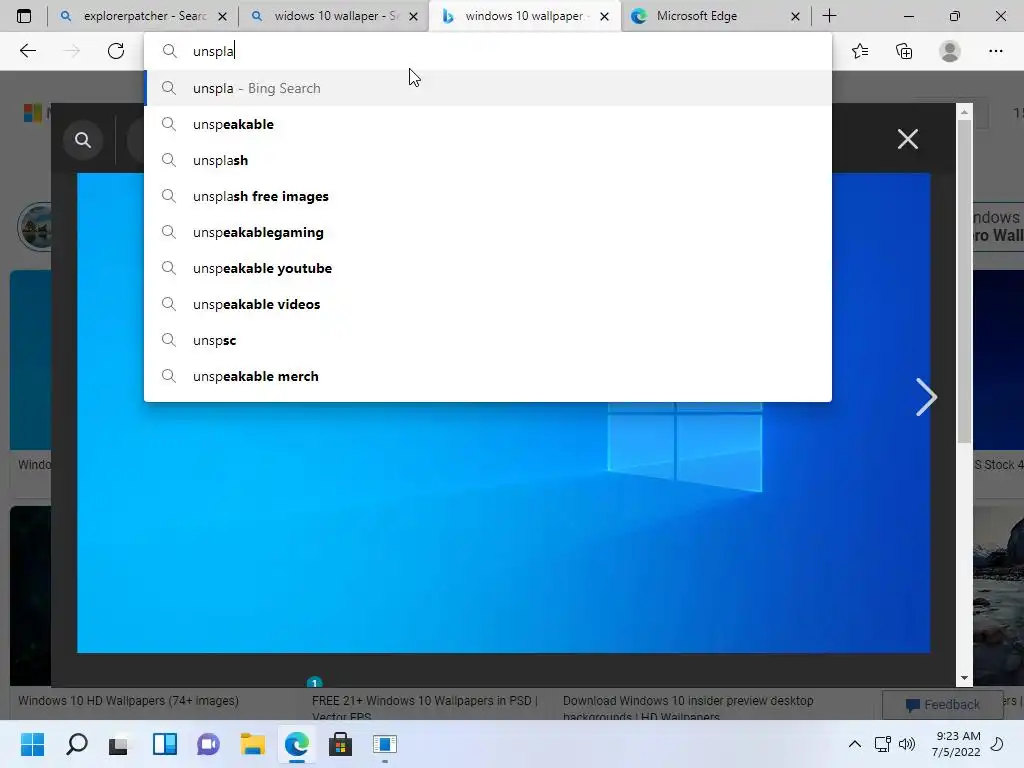Image resolution: width=1024 pixels, height=768 pixels.
Task: Select the windows 10 wallpaper Bing tab
Action: pos(526,16)
